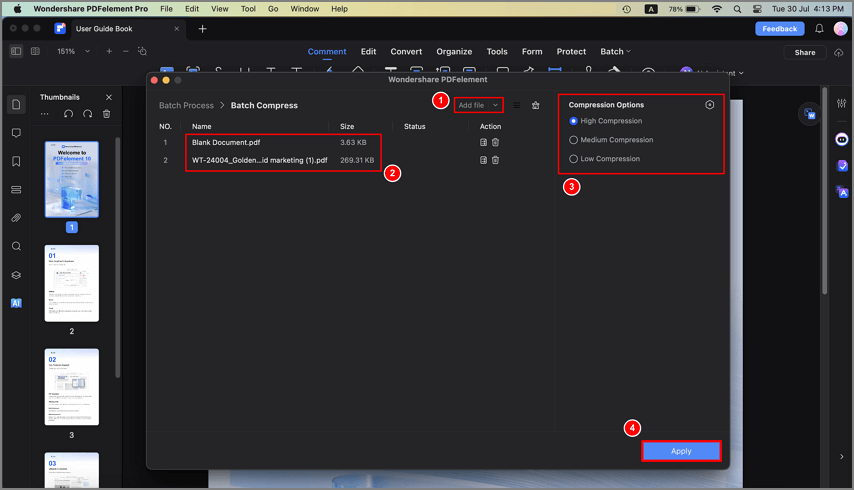Screen dimensions: 854x490
Task: Switch to the Organize tab
Action: (454, 51)
